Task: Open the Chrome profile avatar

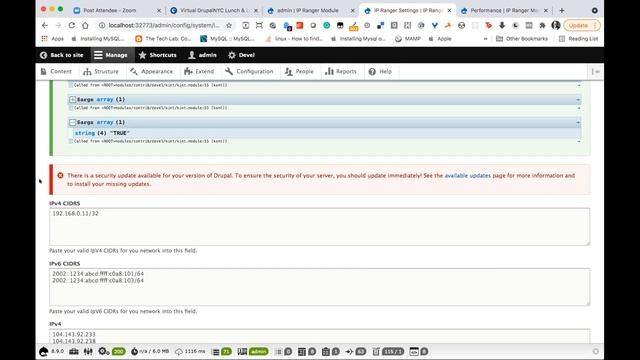Action: pos(556,25)
